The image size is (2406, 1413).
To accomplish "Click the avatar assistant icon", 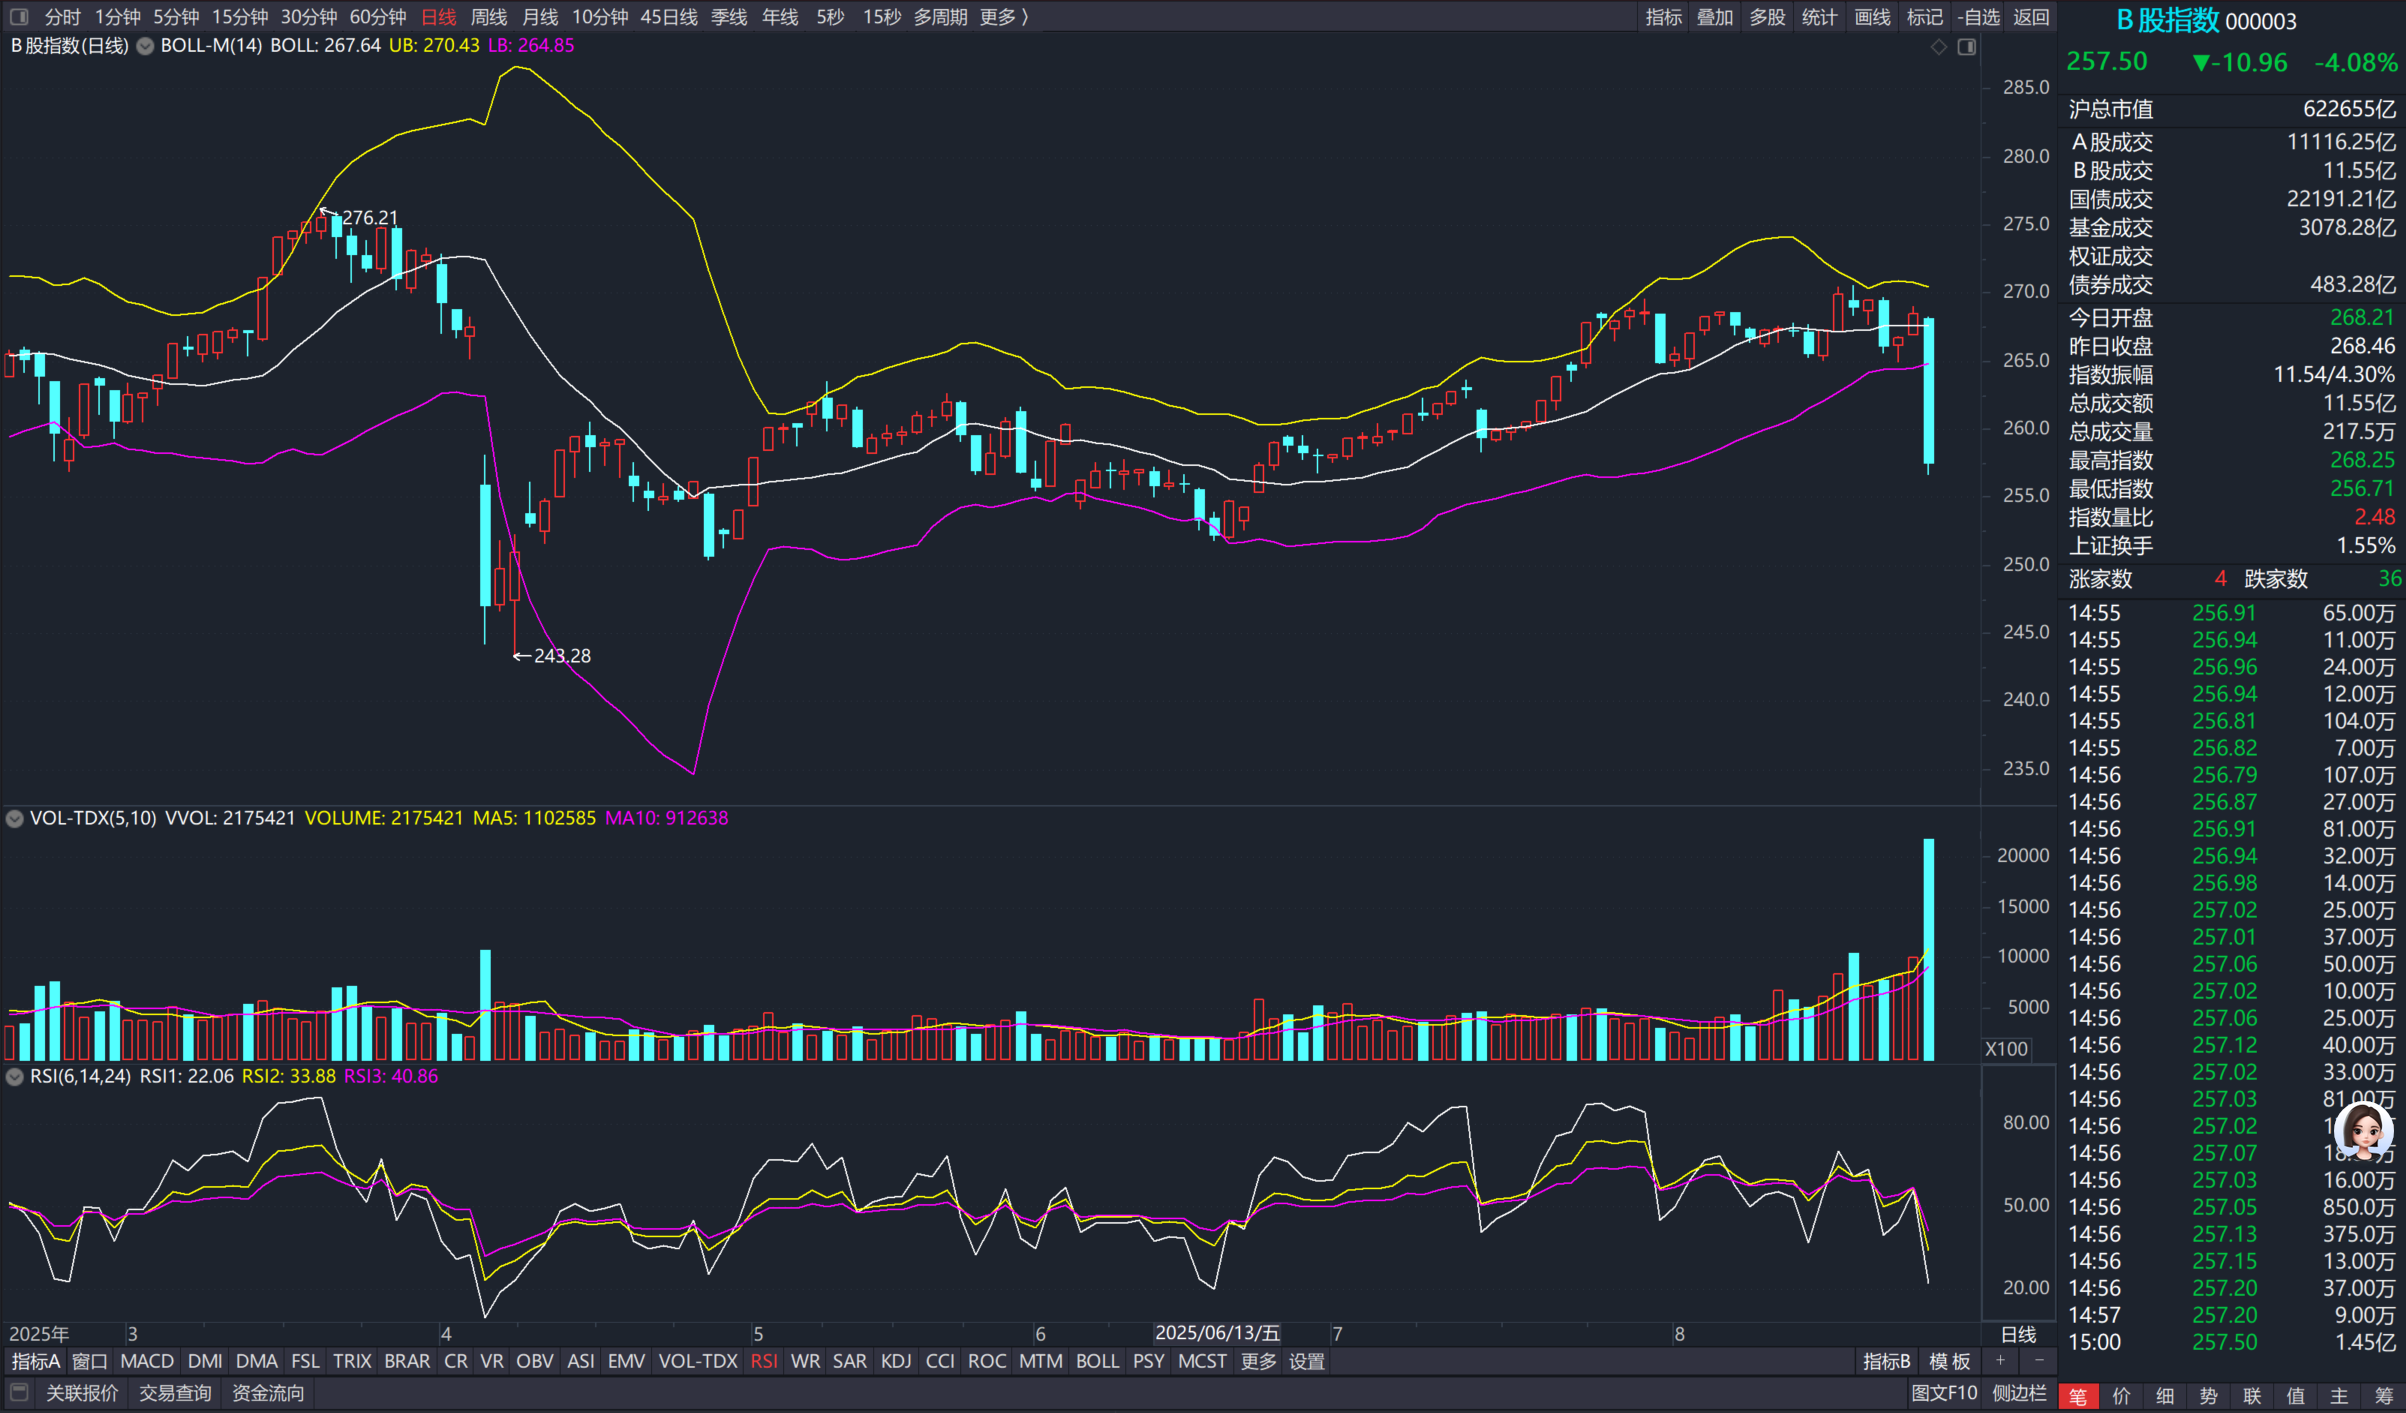I will click(2364, 1131).
